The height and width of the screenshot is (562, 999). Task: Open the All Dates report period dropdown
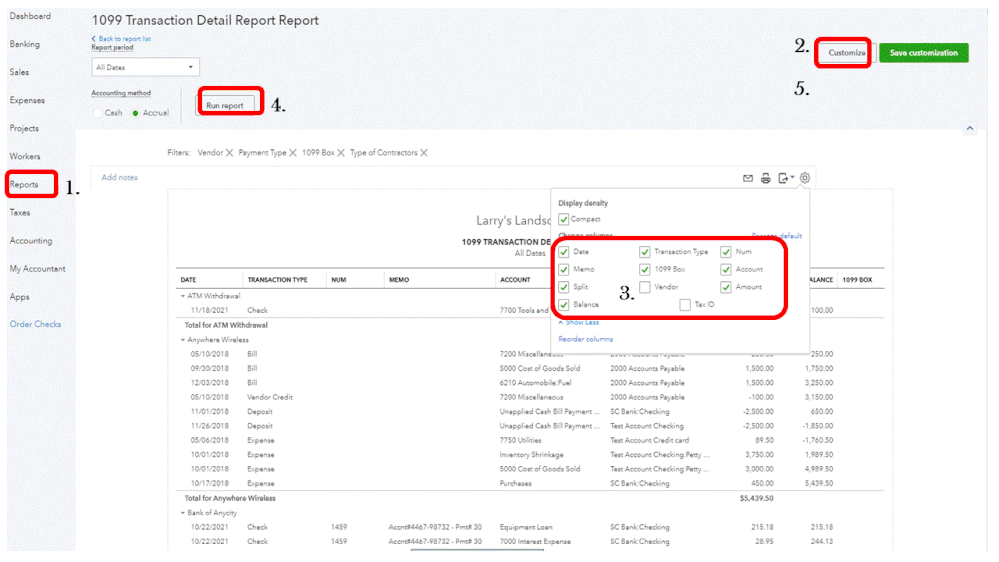(145, 67)
